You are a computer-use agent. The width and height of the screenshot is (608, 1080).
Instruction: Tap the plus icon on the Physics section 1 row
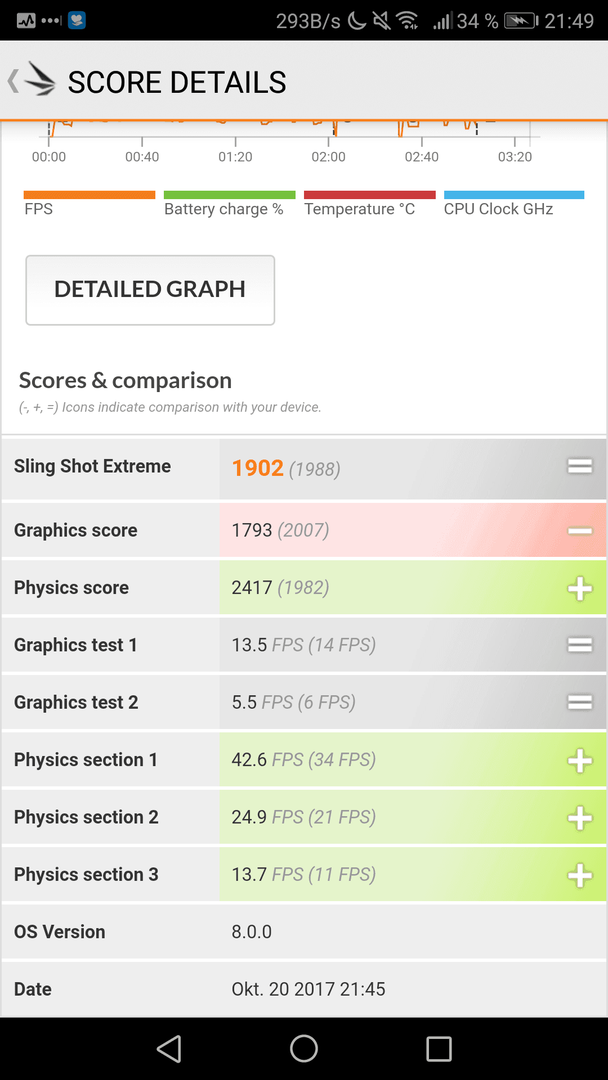coord(580,760)
